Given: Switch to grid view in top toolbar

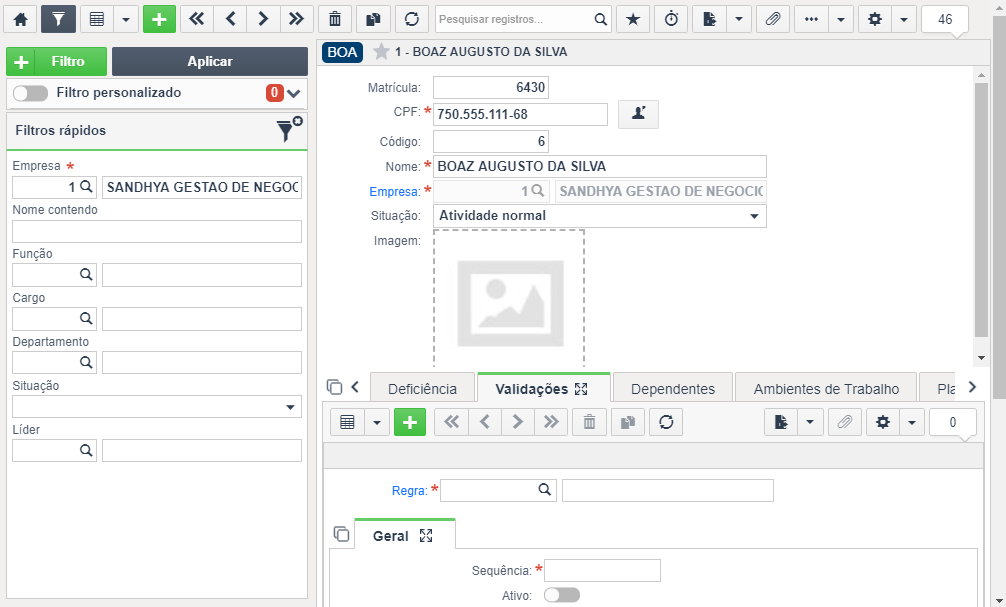Looking at the screenshot, I should (x=97, y=19).
